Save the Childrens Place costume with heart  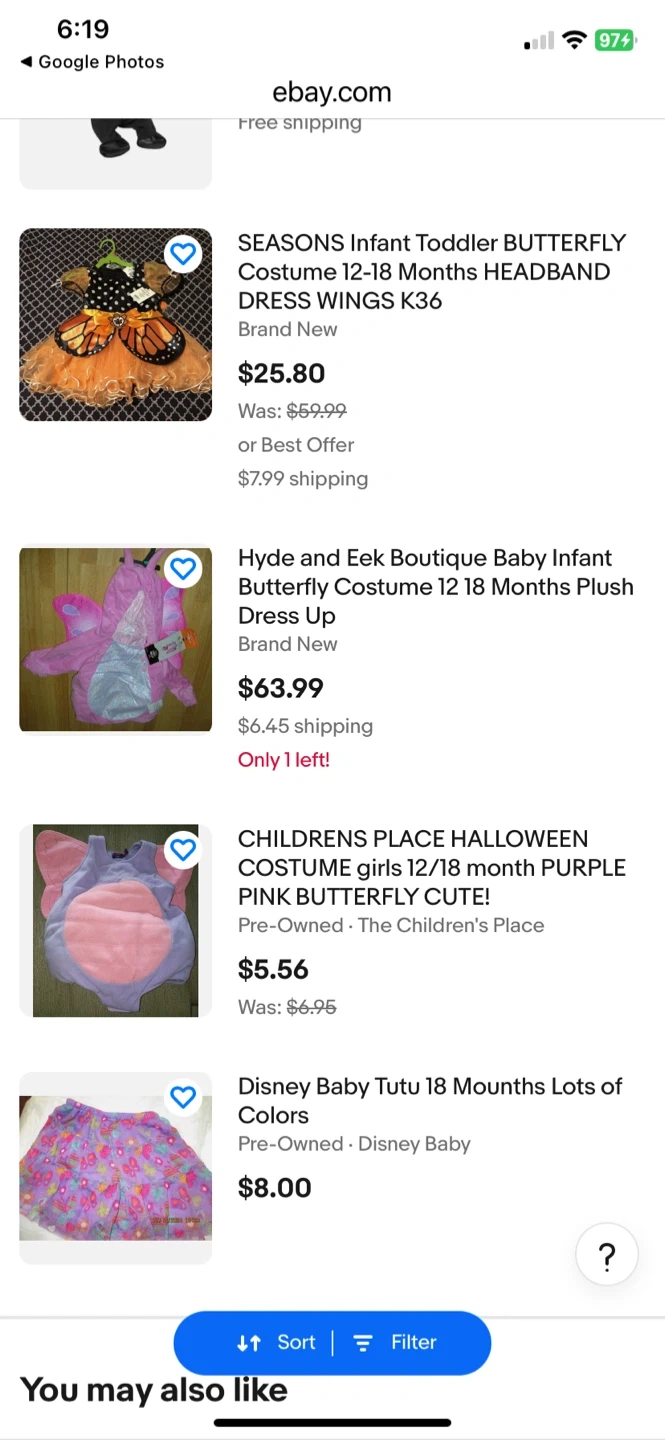tap(183, 850)
